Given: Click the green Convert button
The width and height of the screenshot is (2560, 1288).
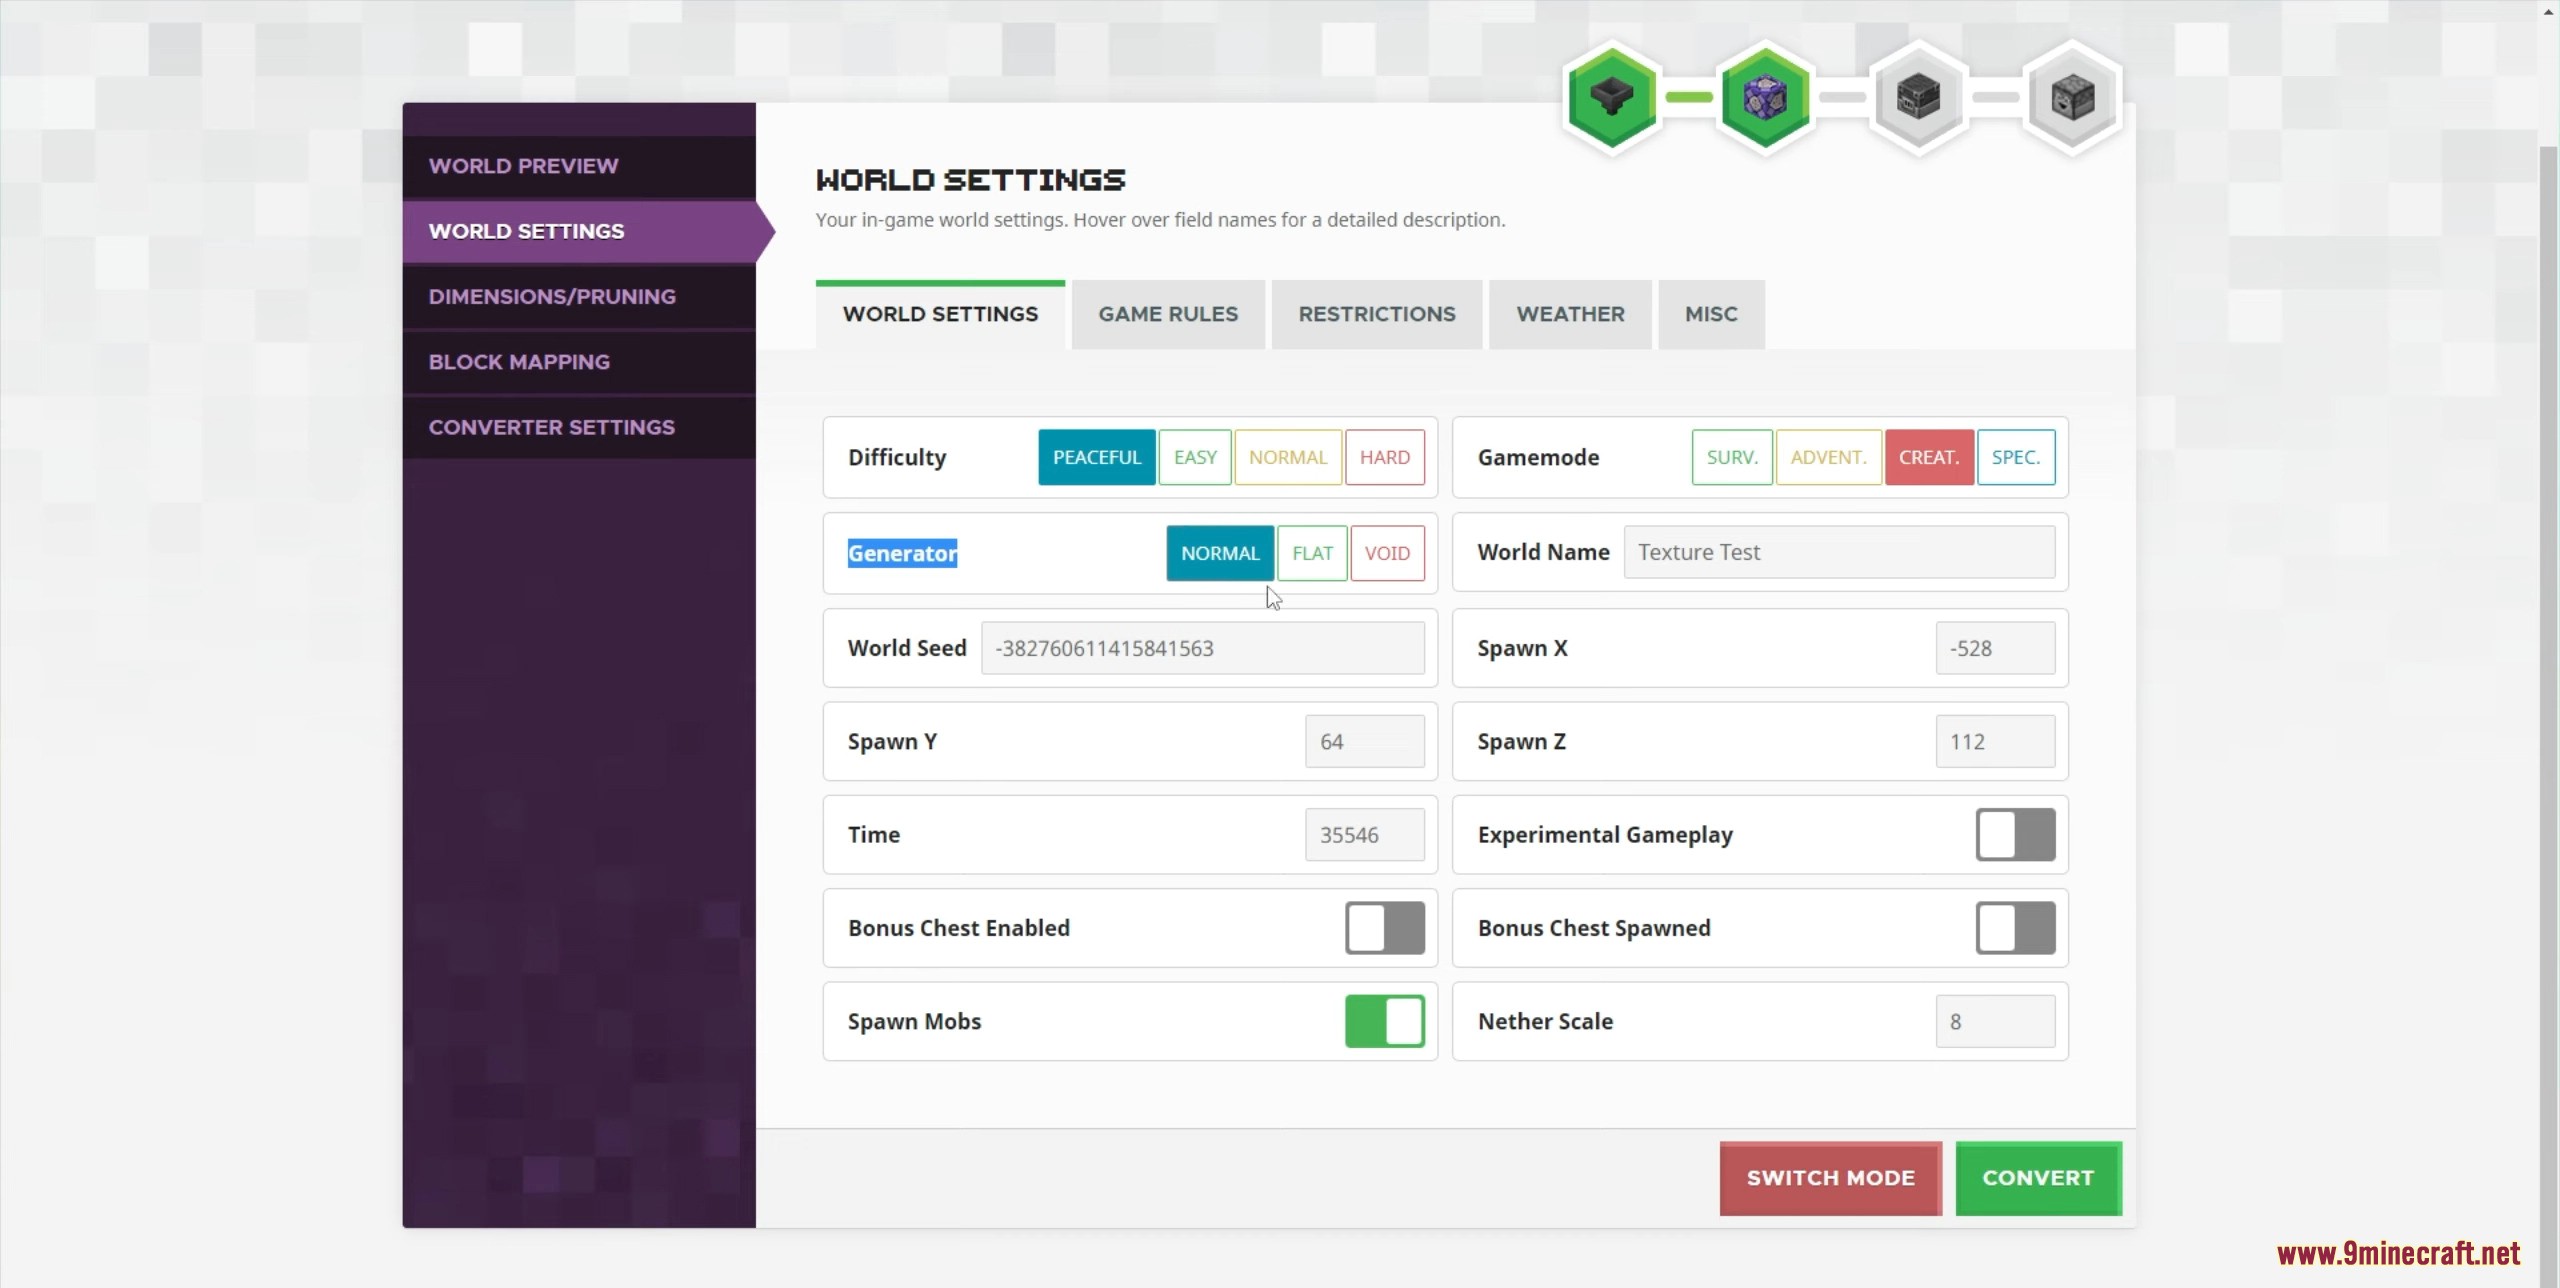Looking at the screenshot, I should [x=2038, y=1178].
